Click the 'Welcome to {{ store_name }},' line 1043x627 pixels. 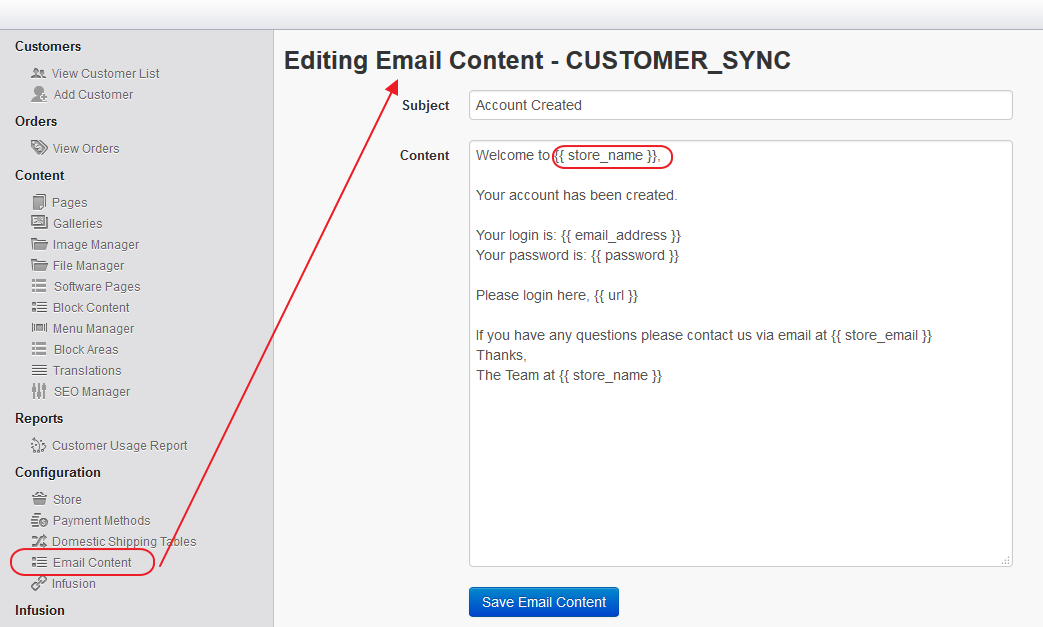568,156
